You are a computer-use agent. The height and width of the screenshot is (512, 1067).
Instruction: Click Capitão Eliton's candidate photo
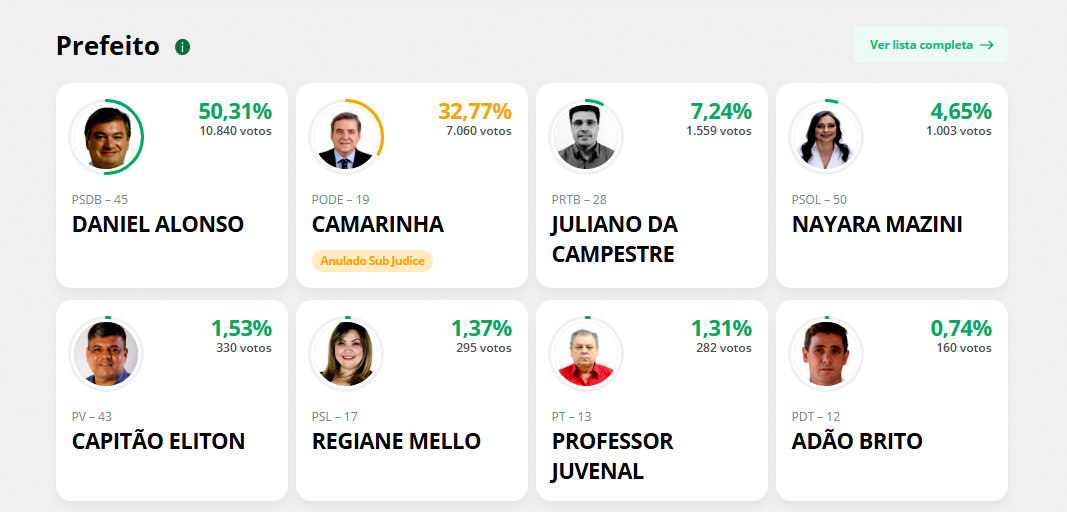(106, 353)
